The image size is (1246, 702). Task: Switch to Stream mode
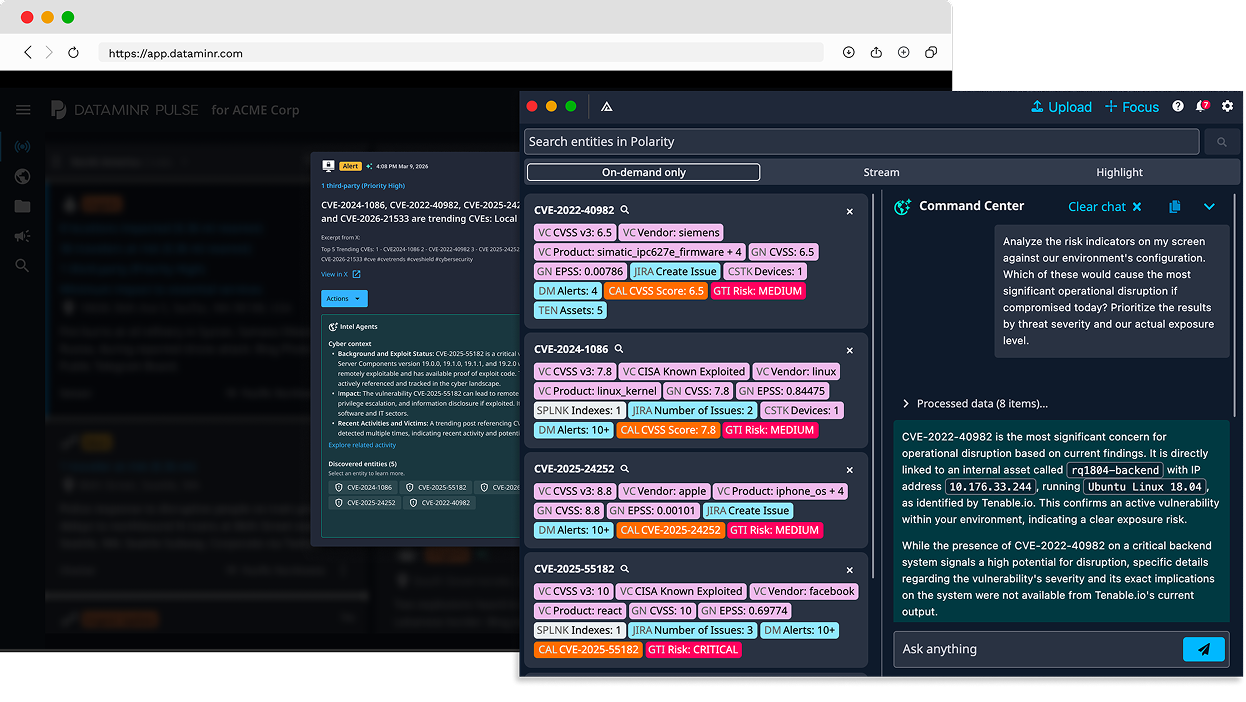[881, 172]
